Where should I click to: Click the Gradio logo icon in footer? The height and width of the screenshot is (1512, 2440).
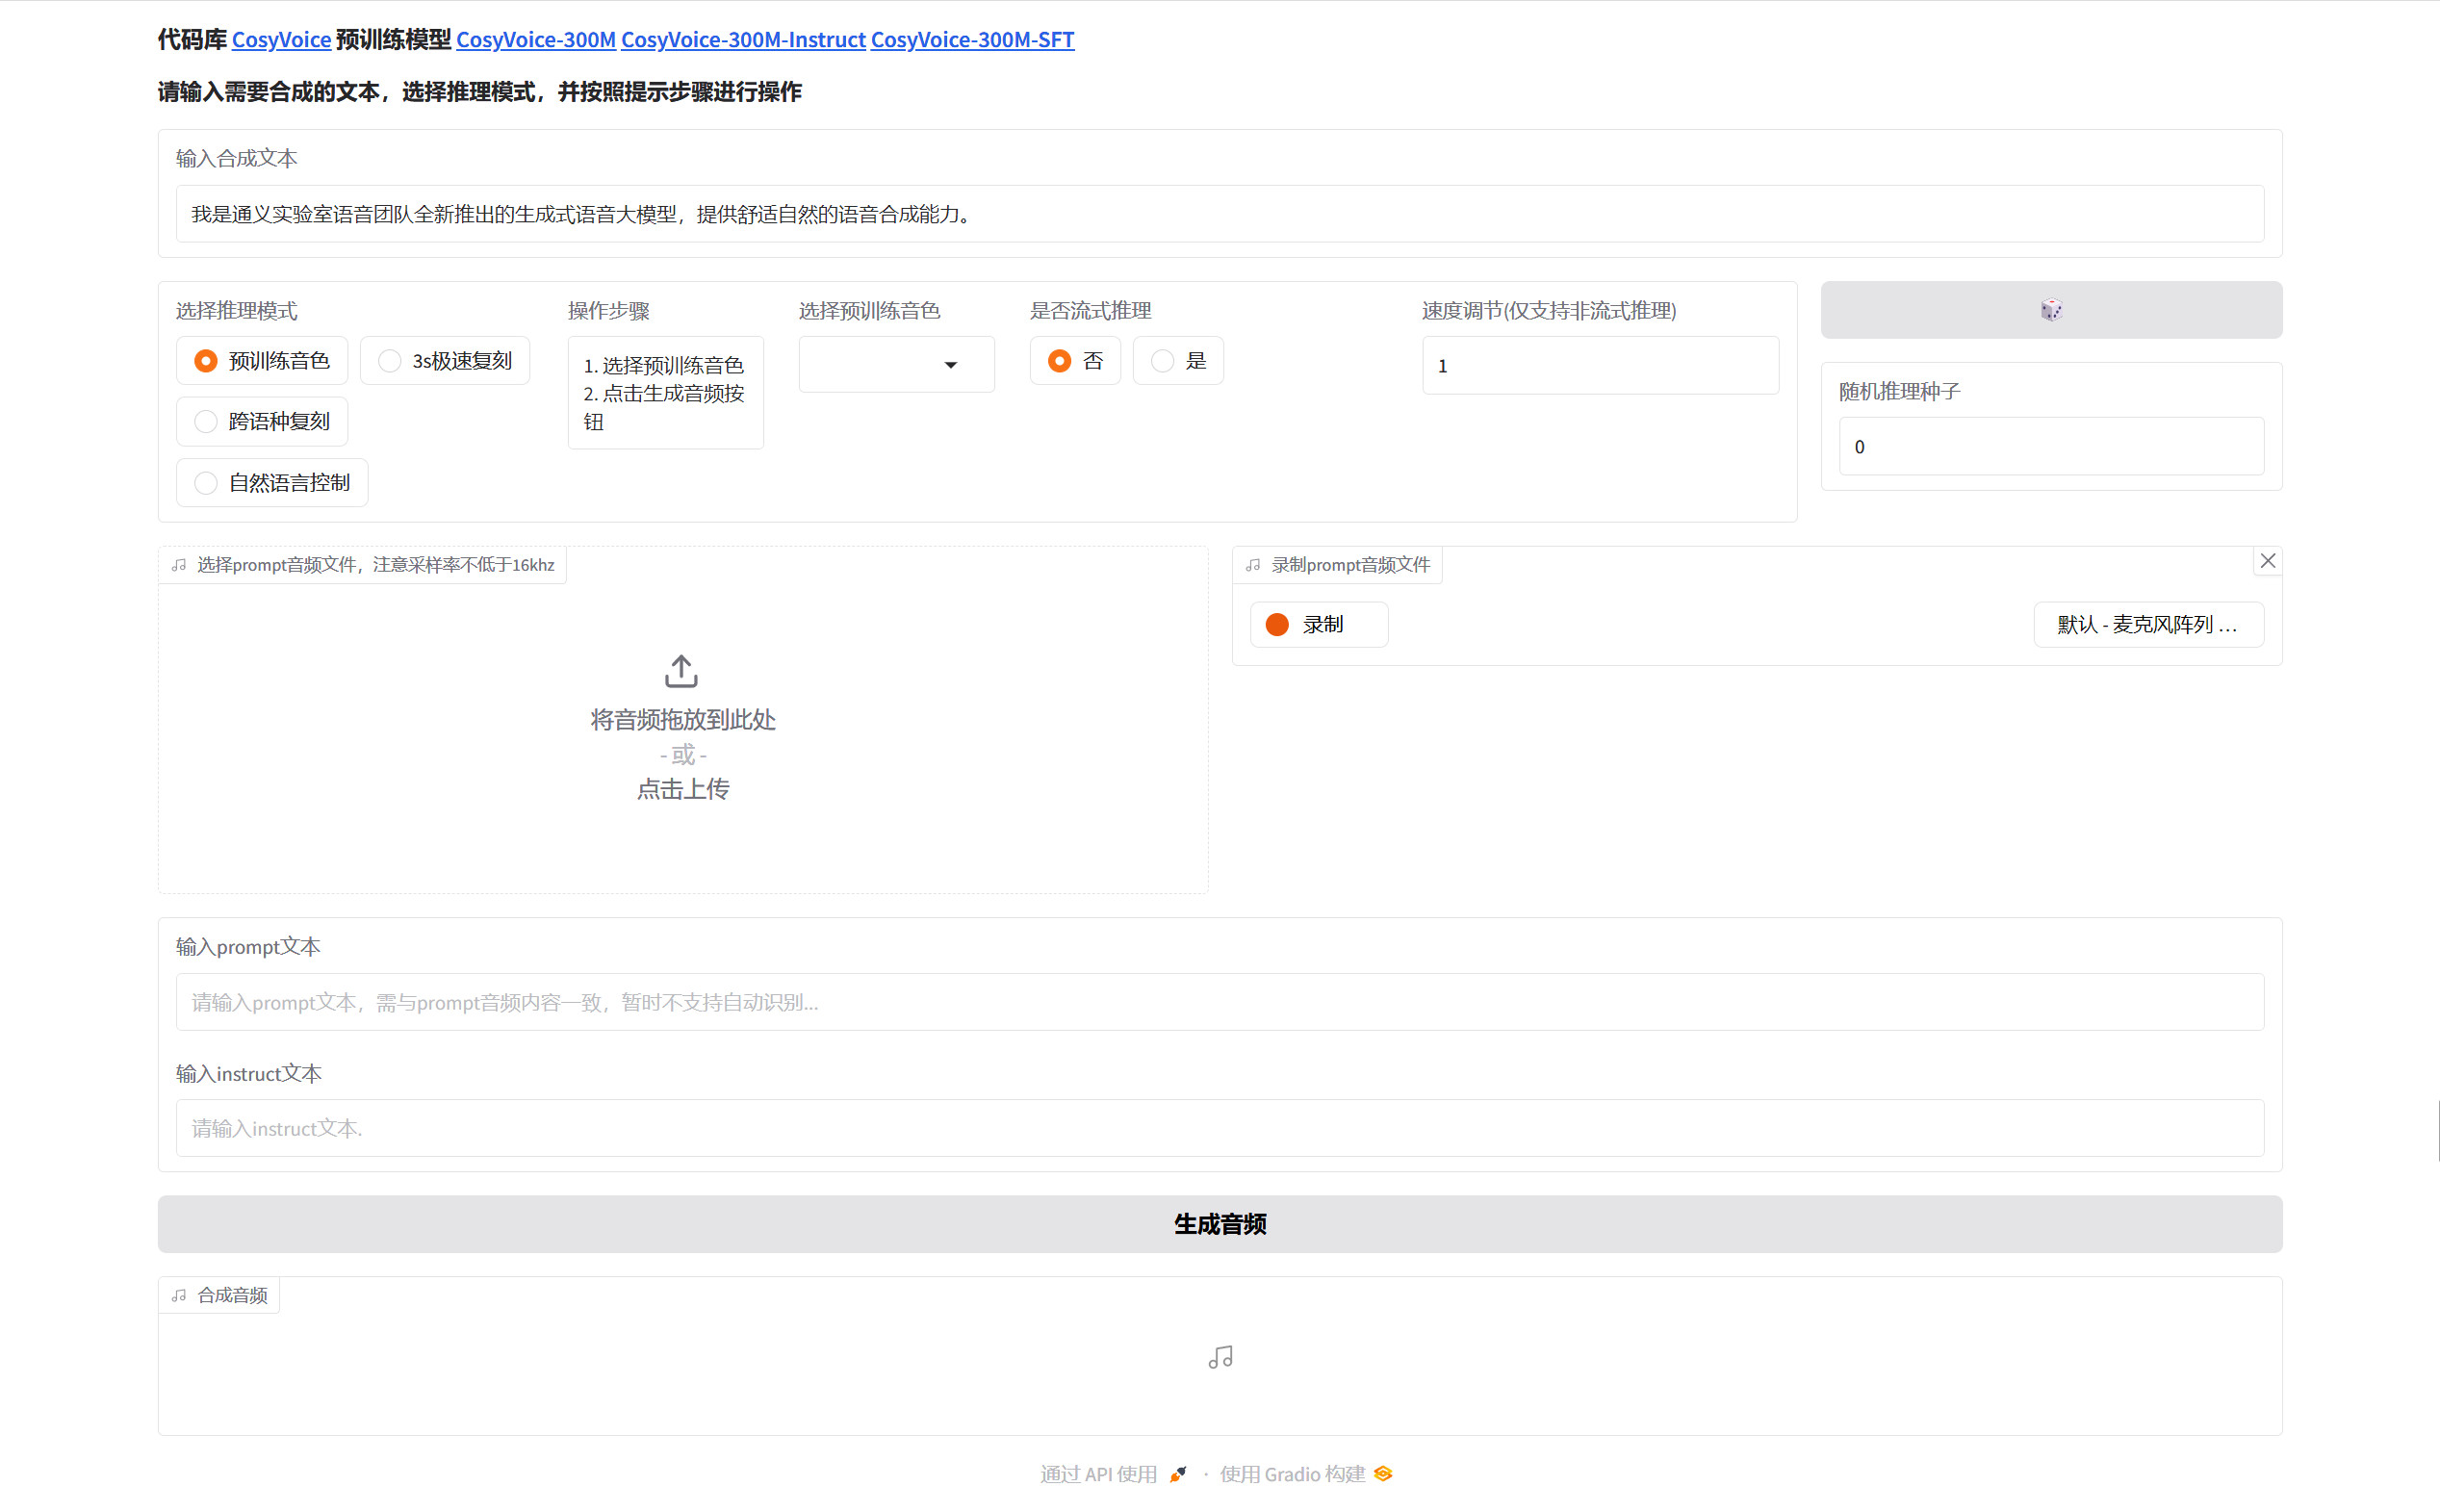tap(1383, 1474)
